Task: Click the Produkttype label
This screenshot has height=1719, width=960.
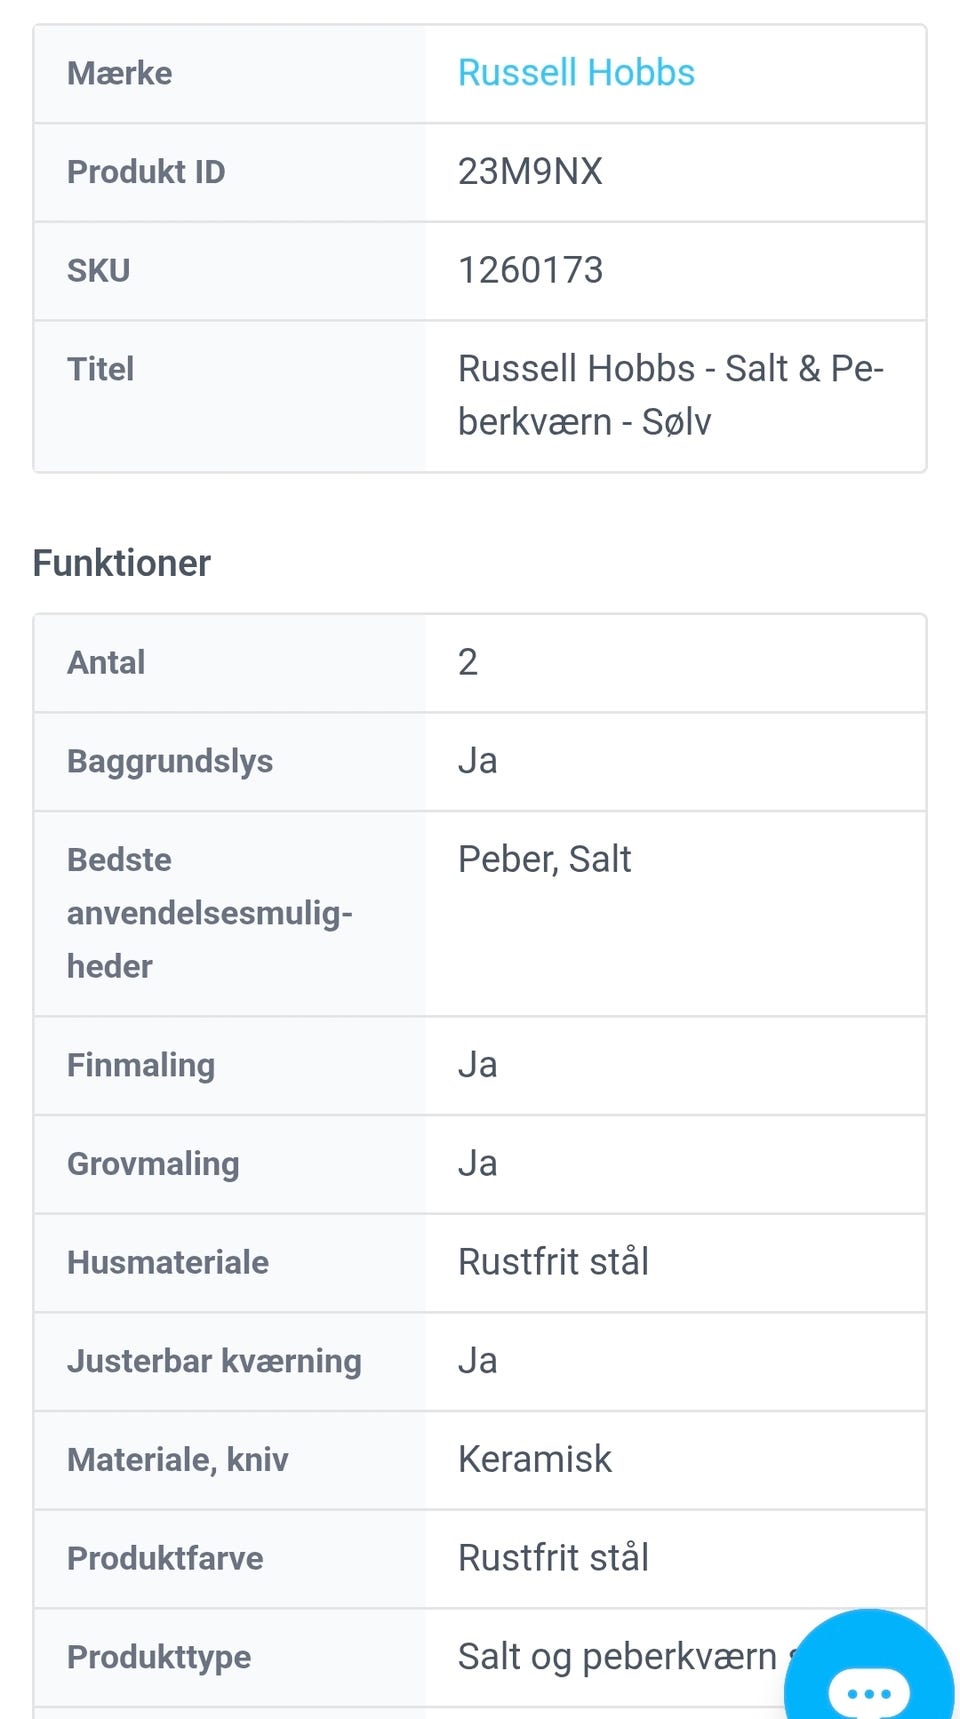Action: click(x=159, y=1657)
